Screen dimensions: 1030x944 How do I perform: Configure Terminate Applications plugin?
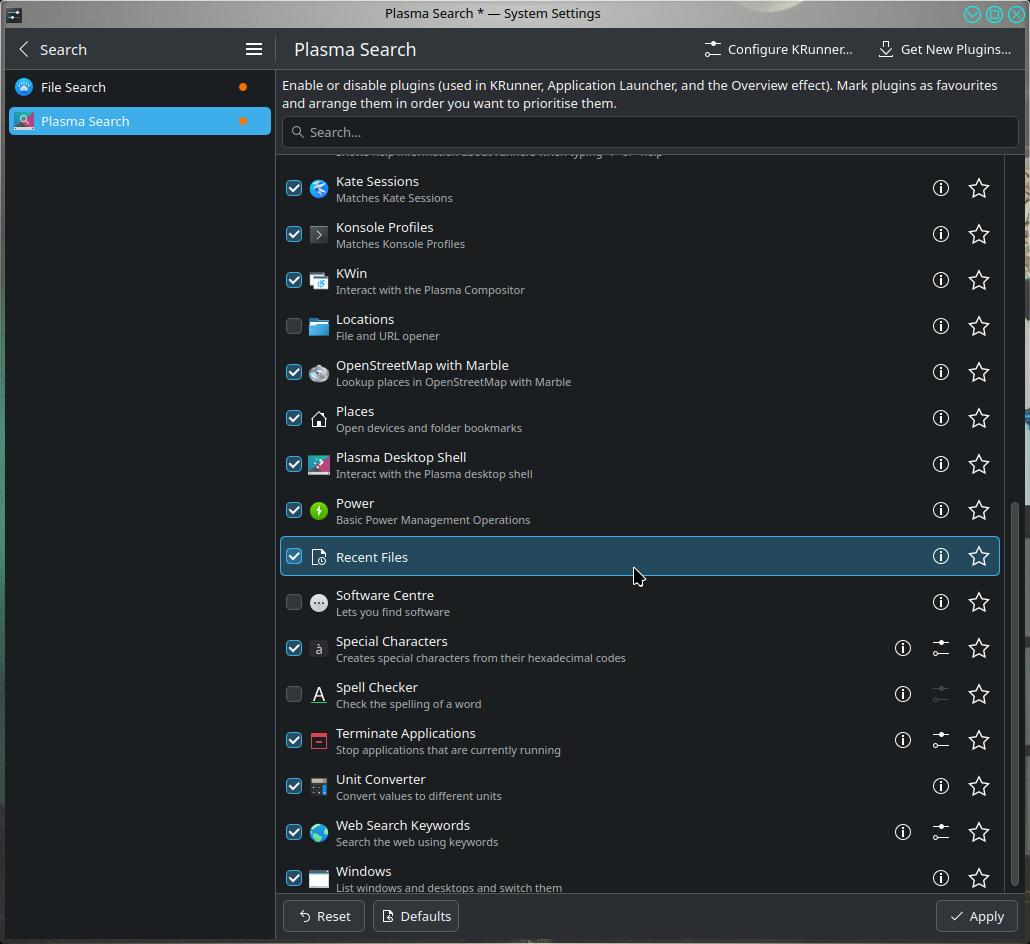click(x=941, y=740)
